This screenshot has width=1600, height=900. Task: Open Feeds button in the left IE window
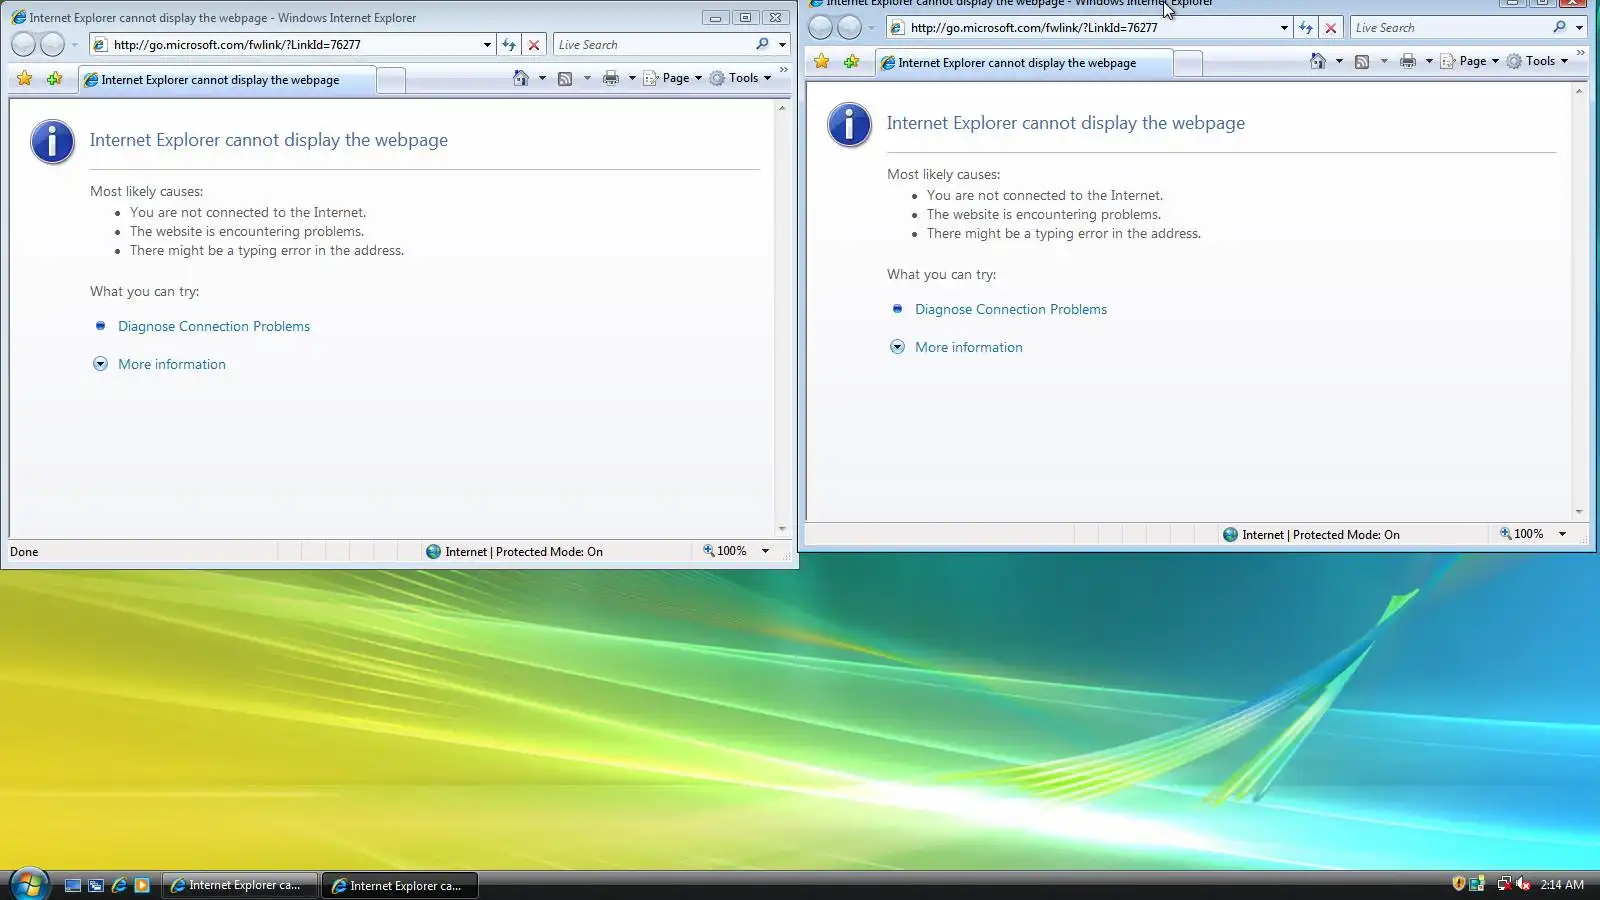(565, 78)
